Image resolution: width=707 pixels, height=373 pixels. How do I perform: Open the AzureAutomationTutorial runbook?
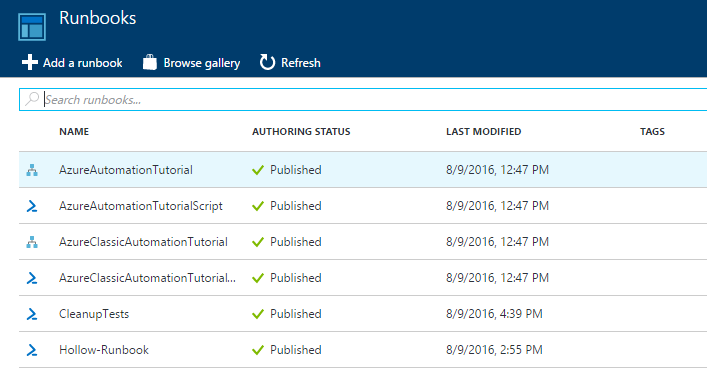(126, 170)
